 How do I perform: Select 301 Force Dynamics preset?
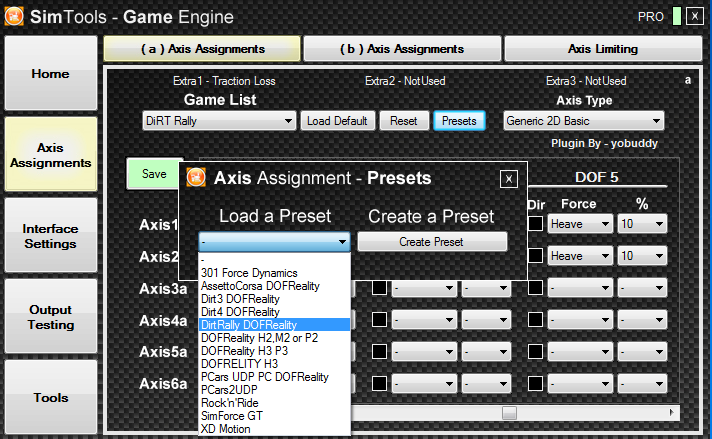pos(274,273)
